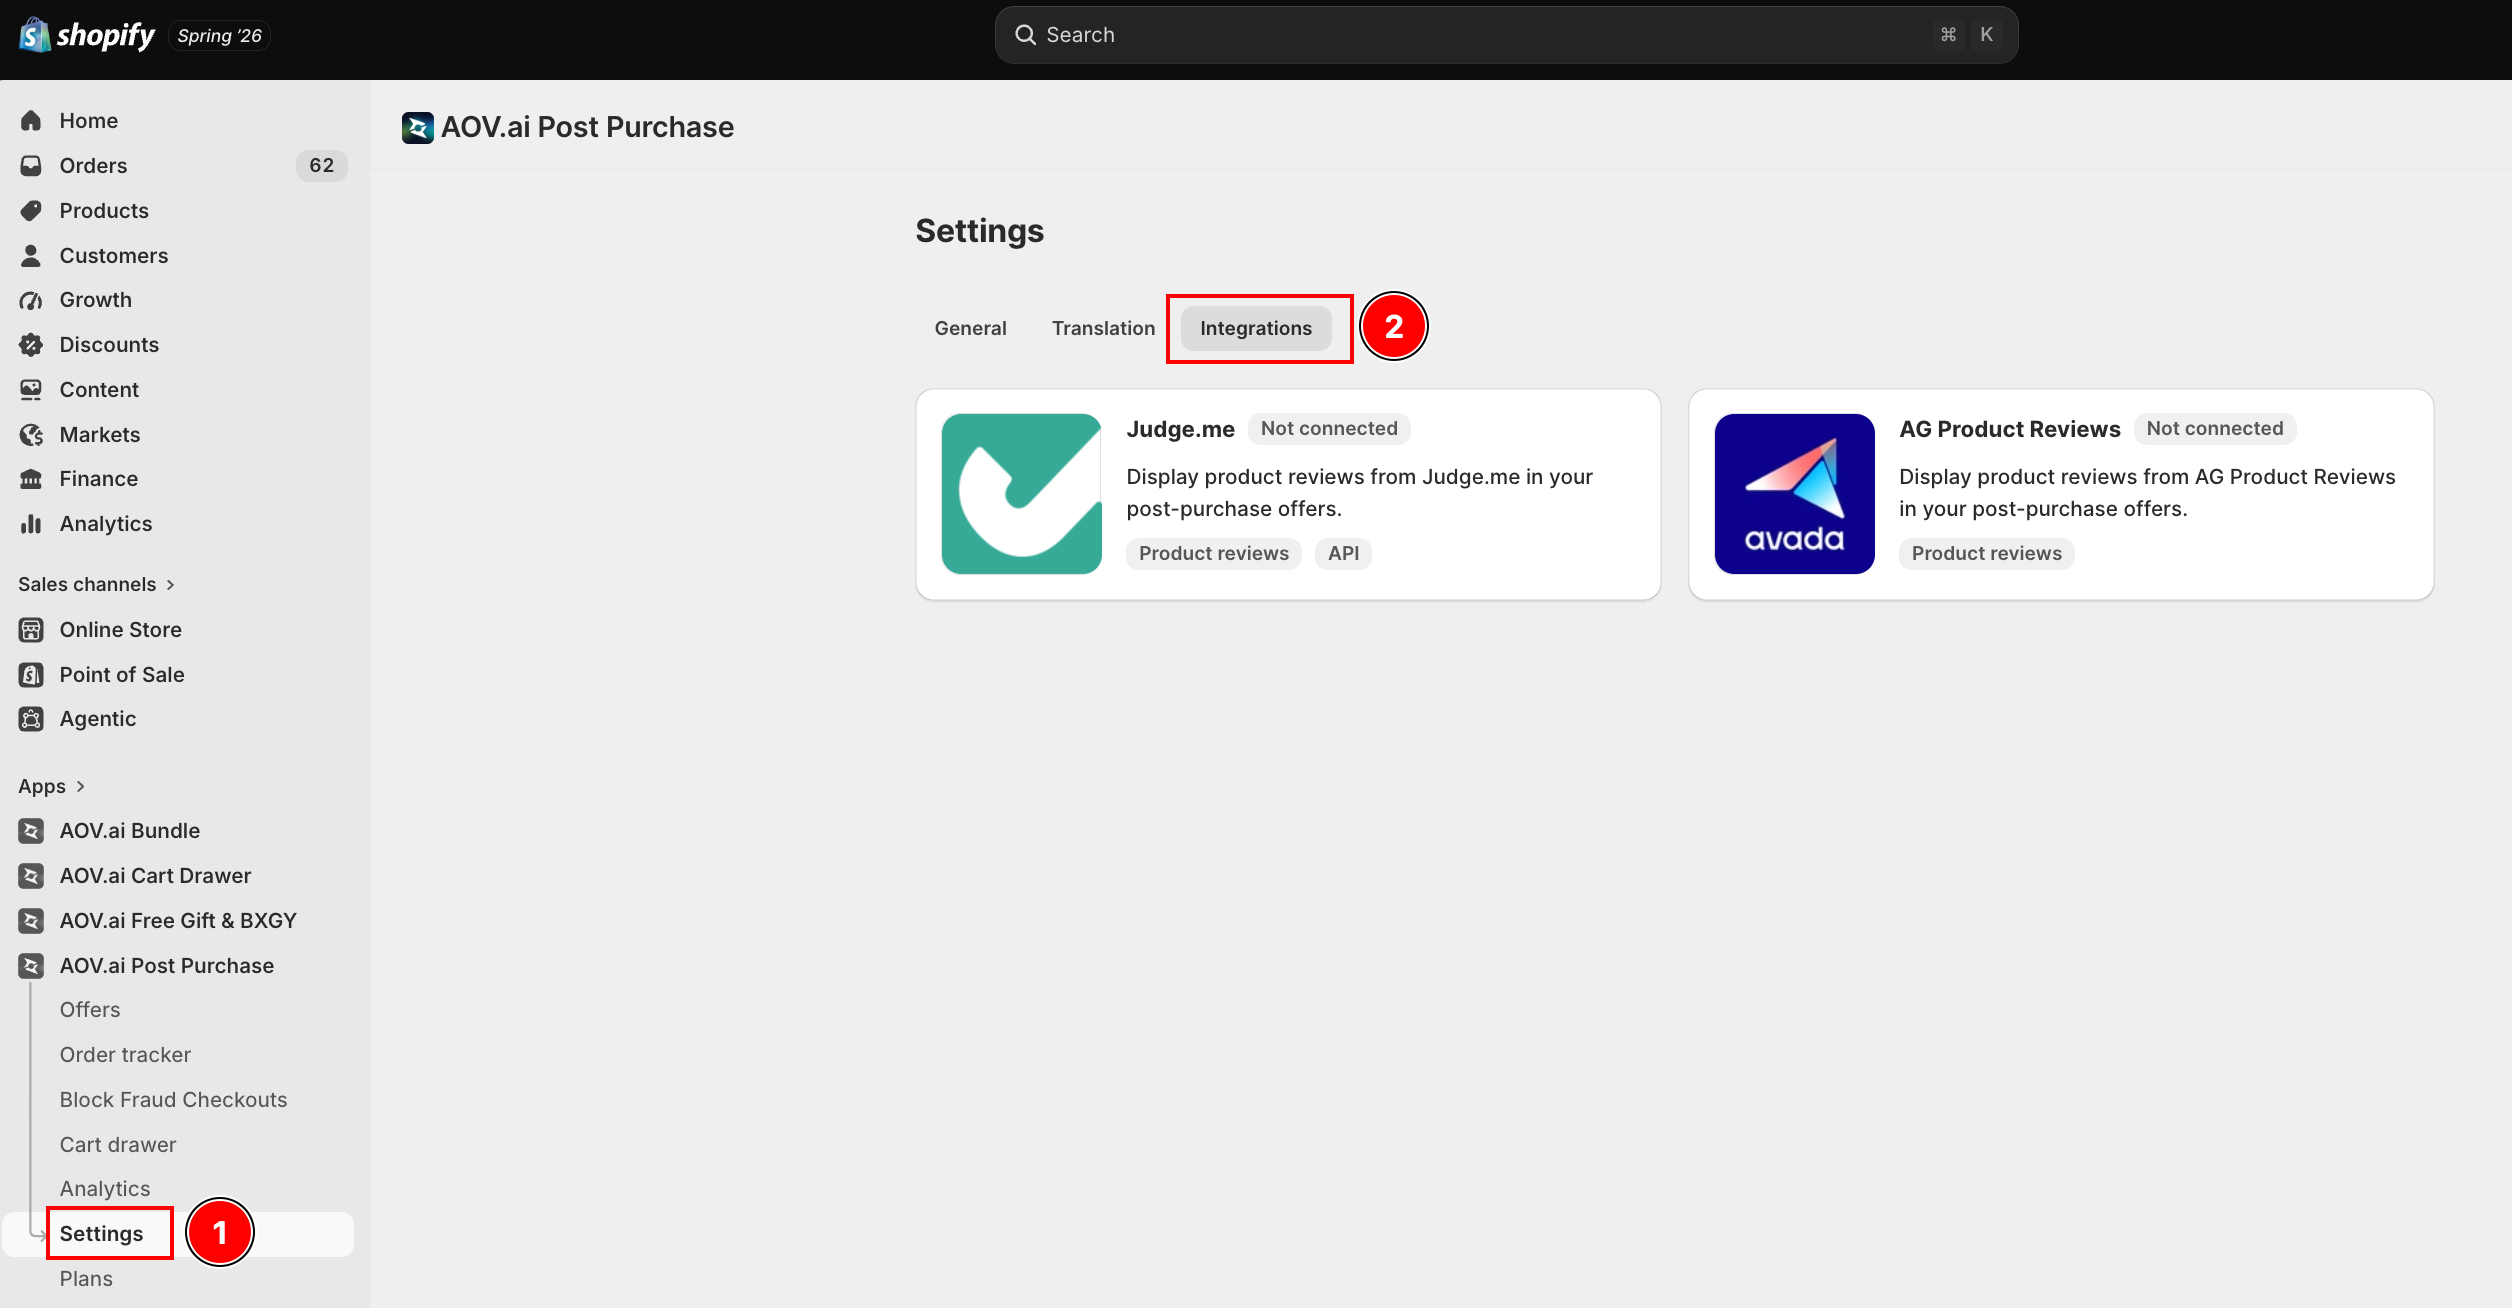Screen dimensions: 2512x1308
Task: Open the Content page
Action: [x=99, y=390]
